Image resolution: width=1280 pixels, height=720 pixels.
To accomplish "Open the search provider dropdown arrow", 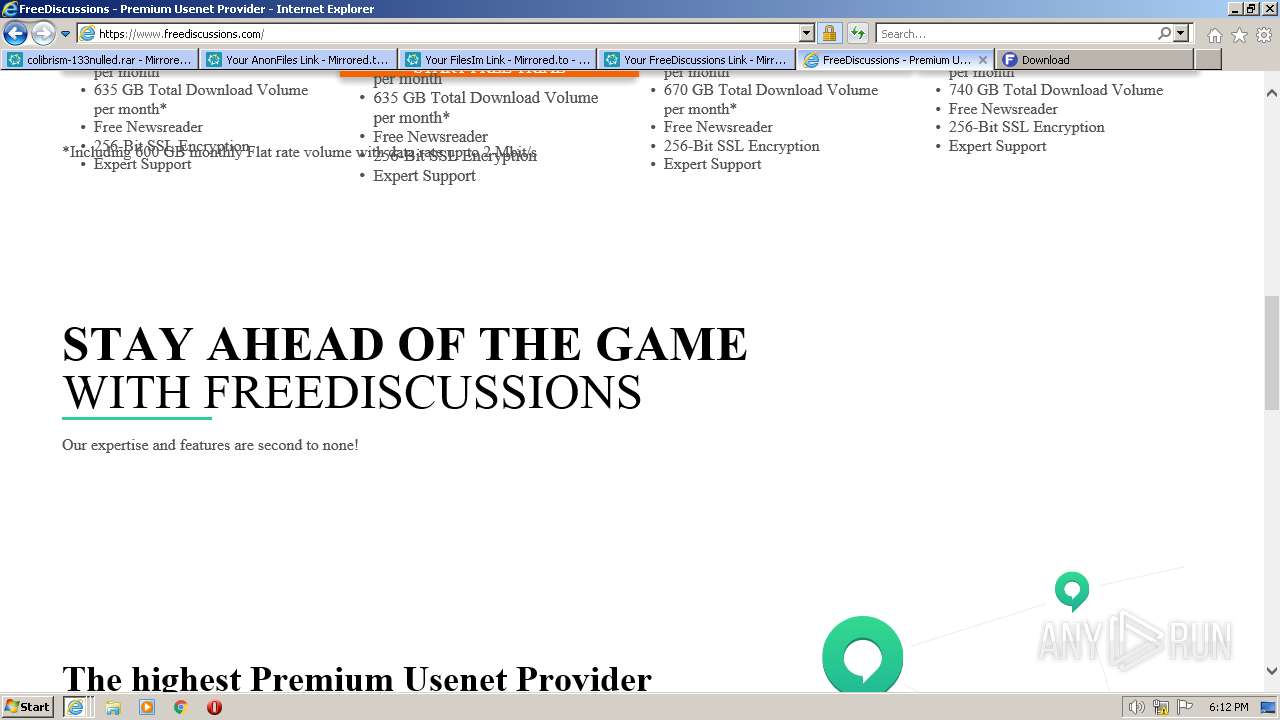I will [x=1181, y=33].
